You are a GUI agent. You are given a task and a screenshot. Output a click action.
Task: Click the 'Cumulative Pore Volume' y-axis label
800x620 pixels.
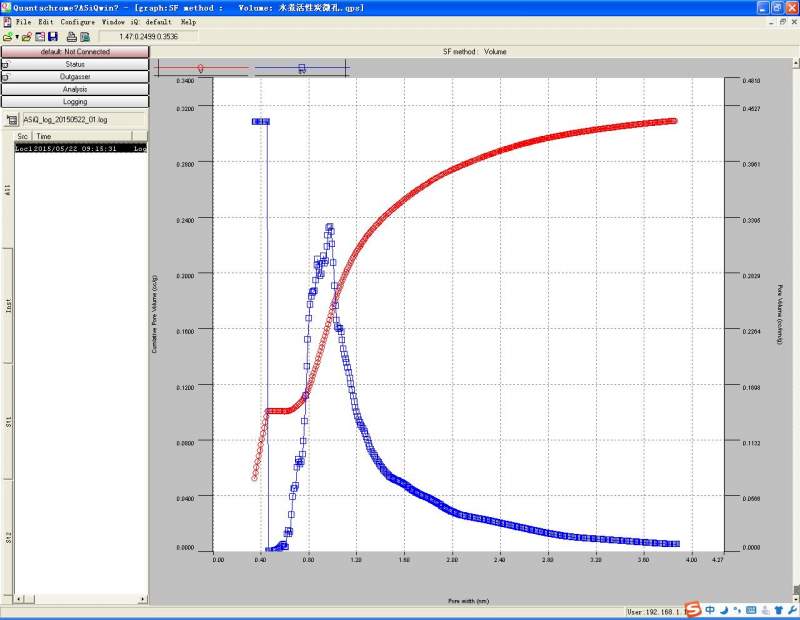(155, 314)
